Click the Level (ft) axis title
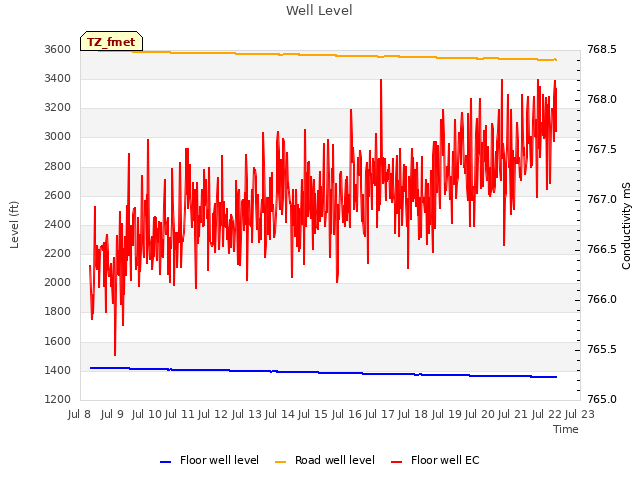The width and height of the screenshot is (640, 480). [x=14, y=224]
